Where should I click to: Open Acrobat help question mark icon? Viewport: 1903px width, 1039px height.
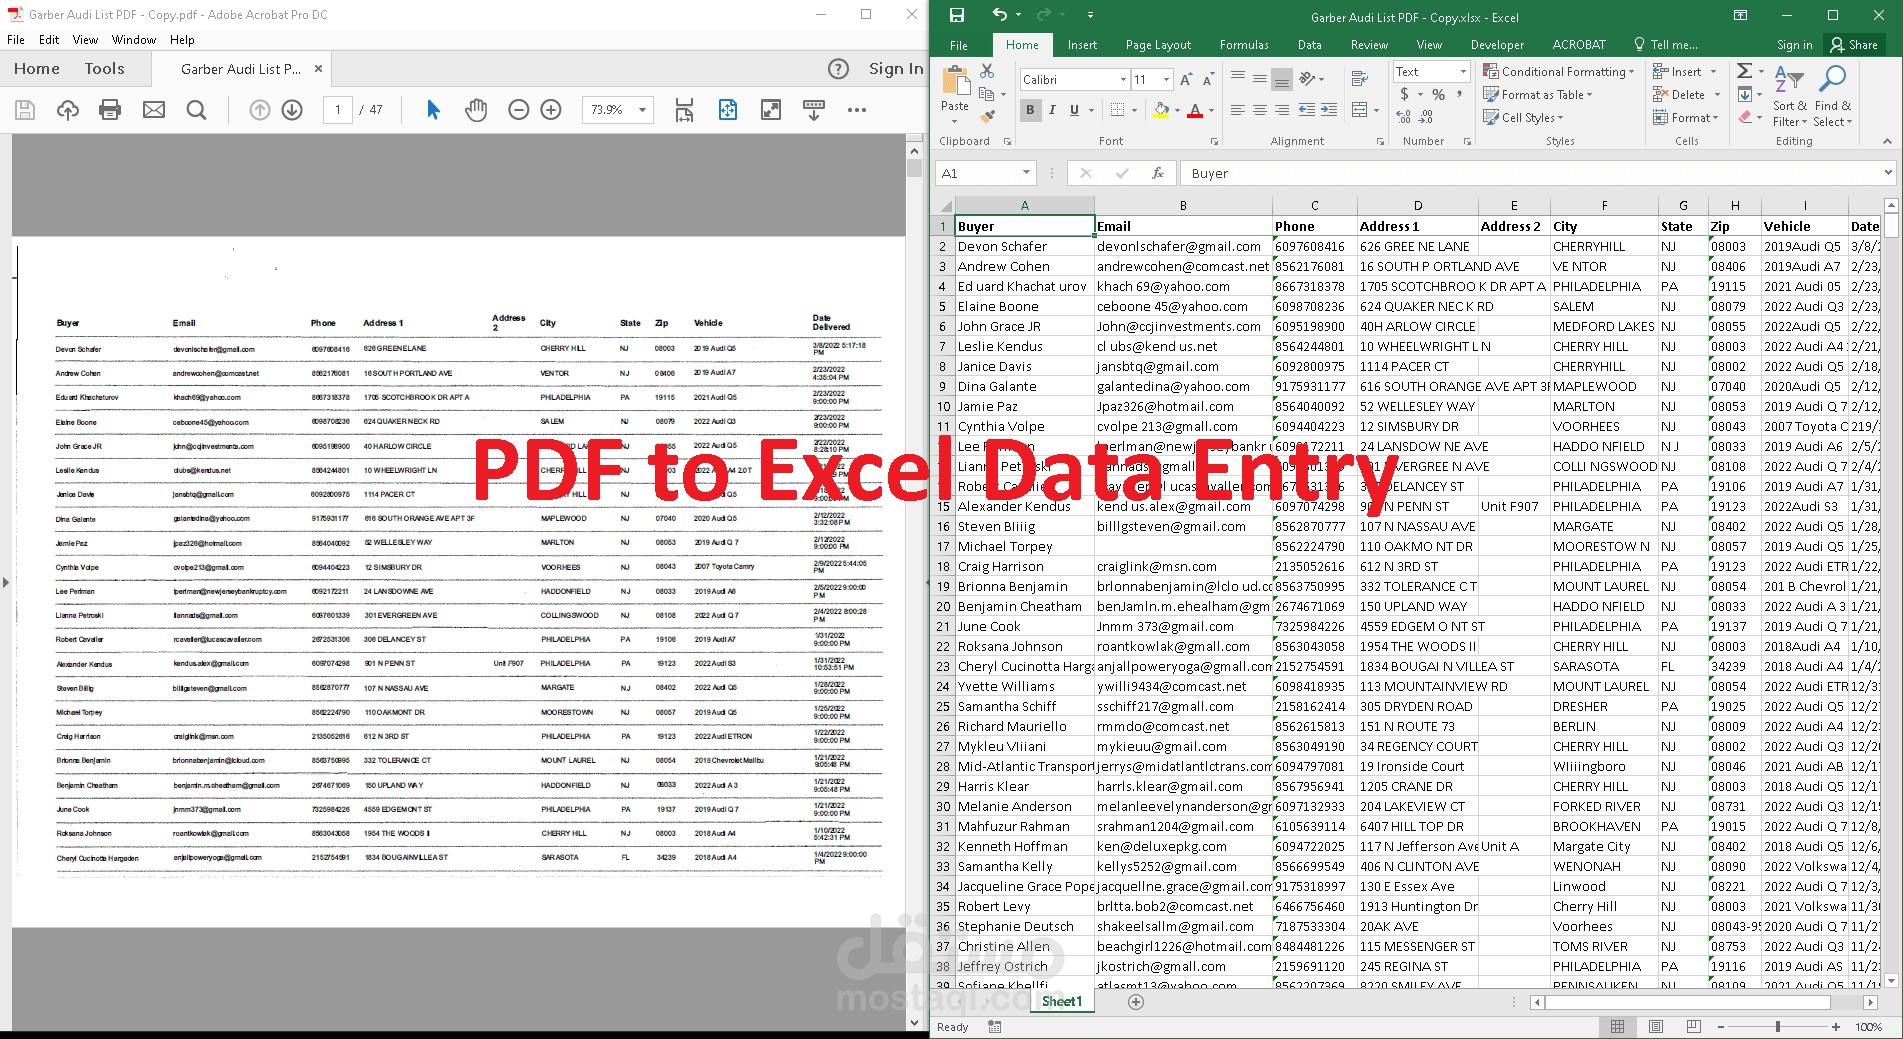(x=839, y=69)
